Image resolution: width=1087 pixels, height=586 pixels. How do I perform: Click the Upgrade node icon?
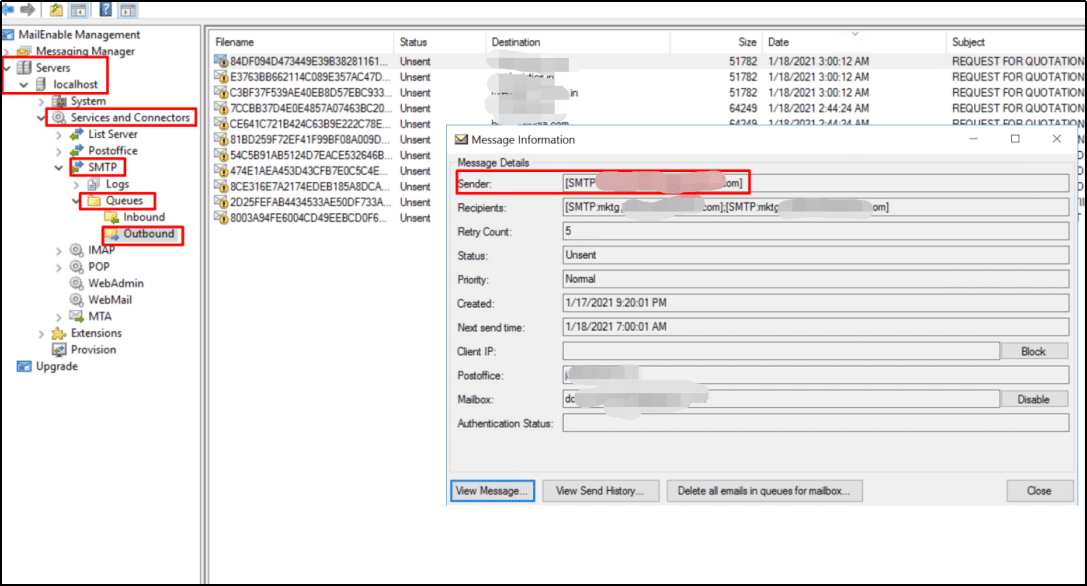24,367
